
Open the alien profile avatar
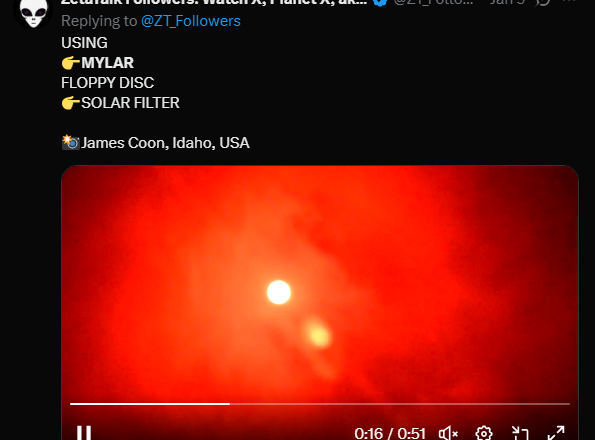tap(33, 13)
